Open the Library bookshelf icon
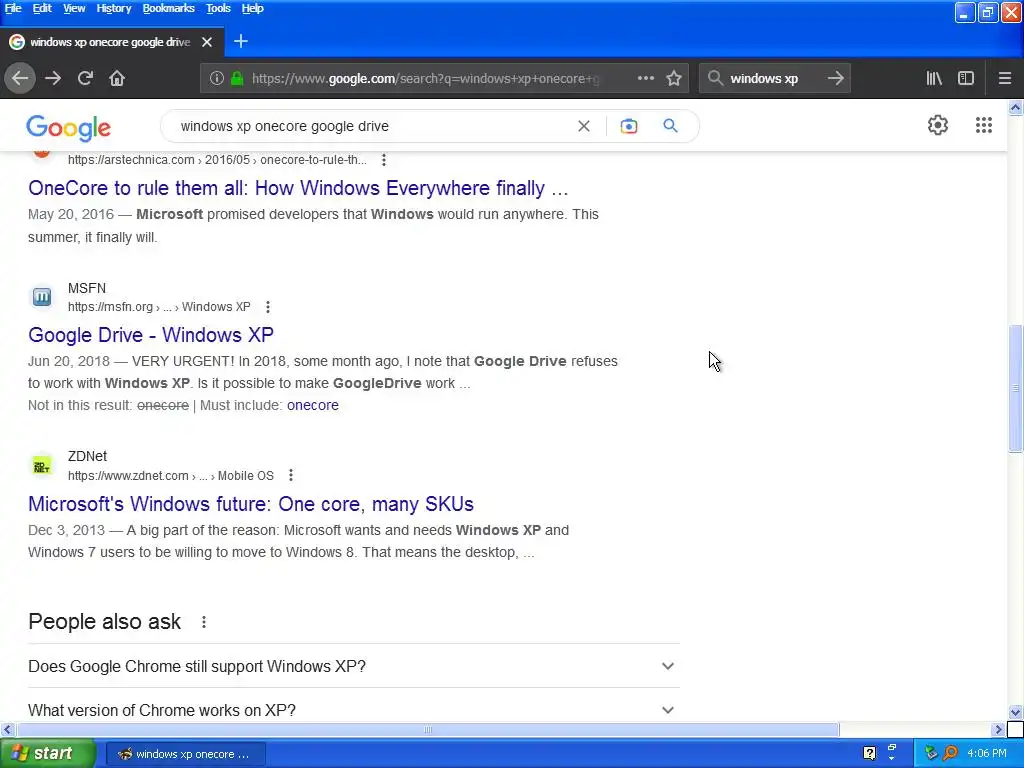The height and width of the screenshot is (768, 1024). coord(934,78)
